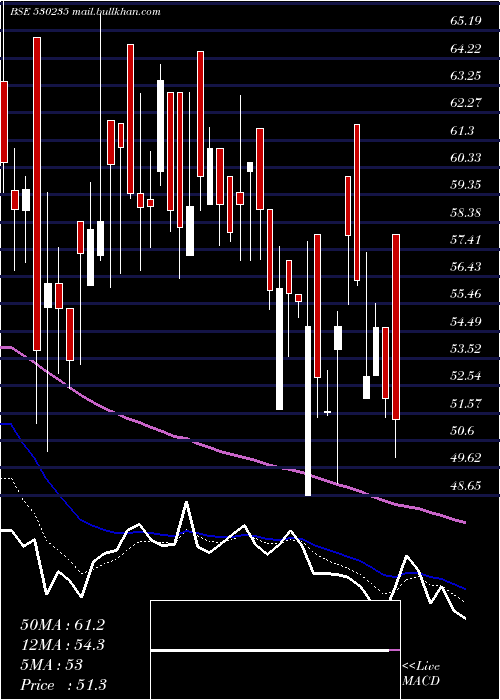Click the 48.65 price axis label

point(466,486)
